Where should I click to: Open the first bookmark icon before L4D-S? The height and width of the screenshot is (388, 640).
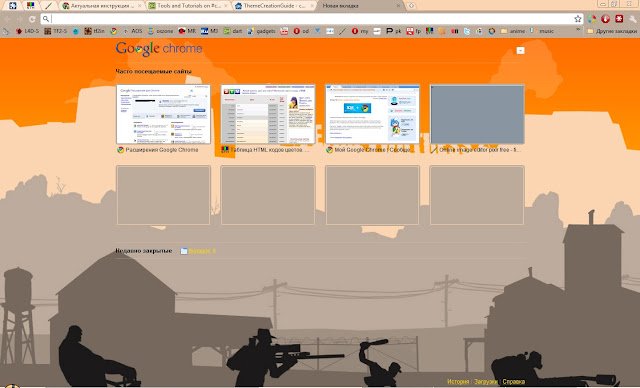click(x=6, y=31)
